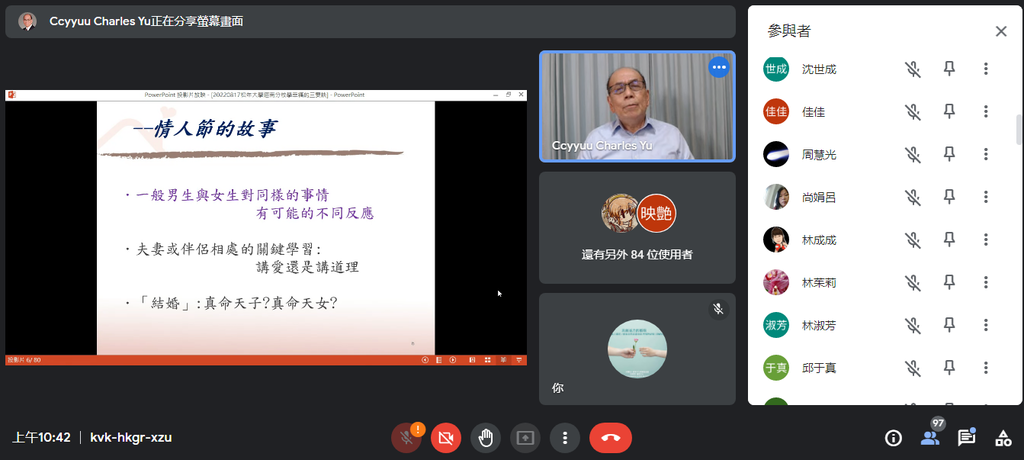Close the 參與者 panel
The image size is (1024, 460).
(x=1001, y=31)
